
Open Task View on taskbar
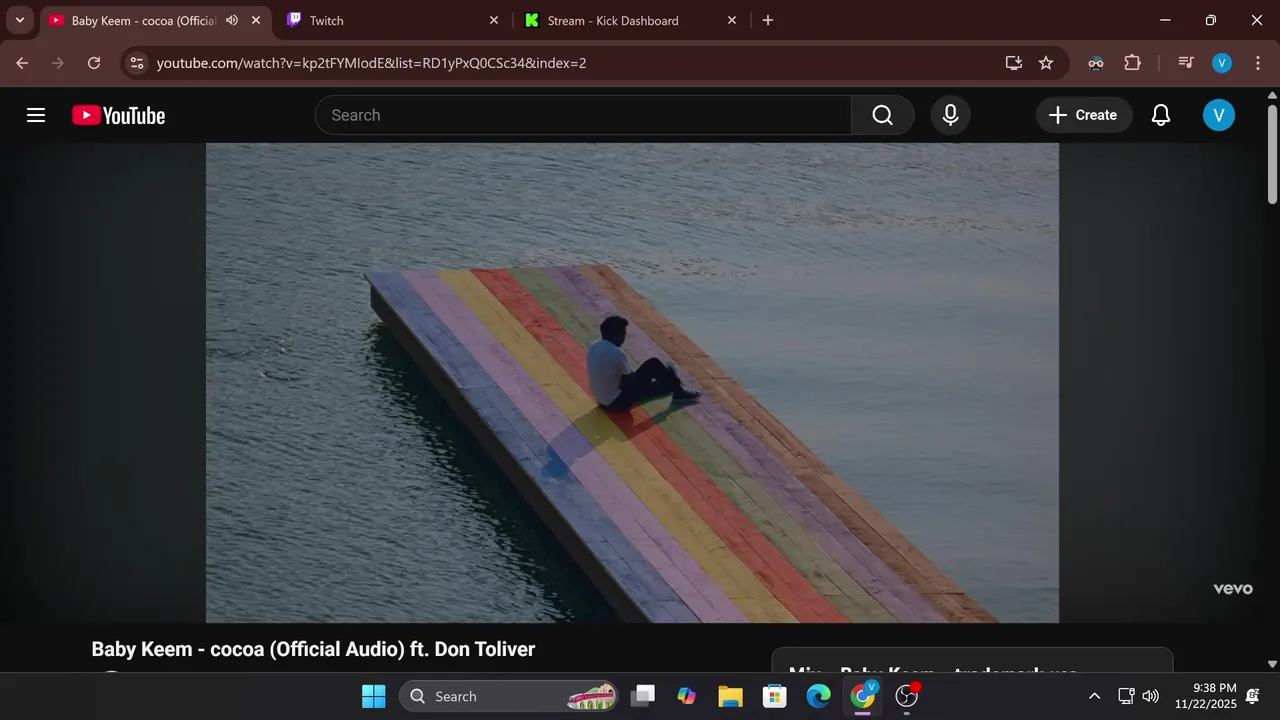(x=644, y=696)
